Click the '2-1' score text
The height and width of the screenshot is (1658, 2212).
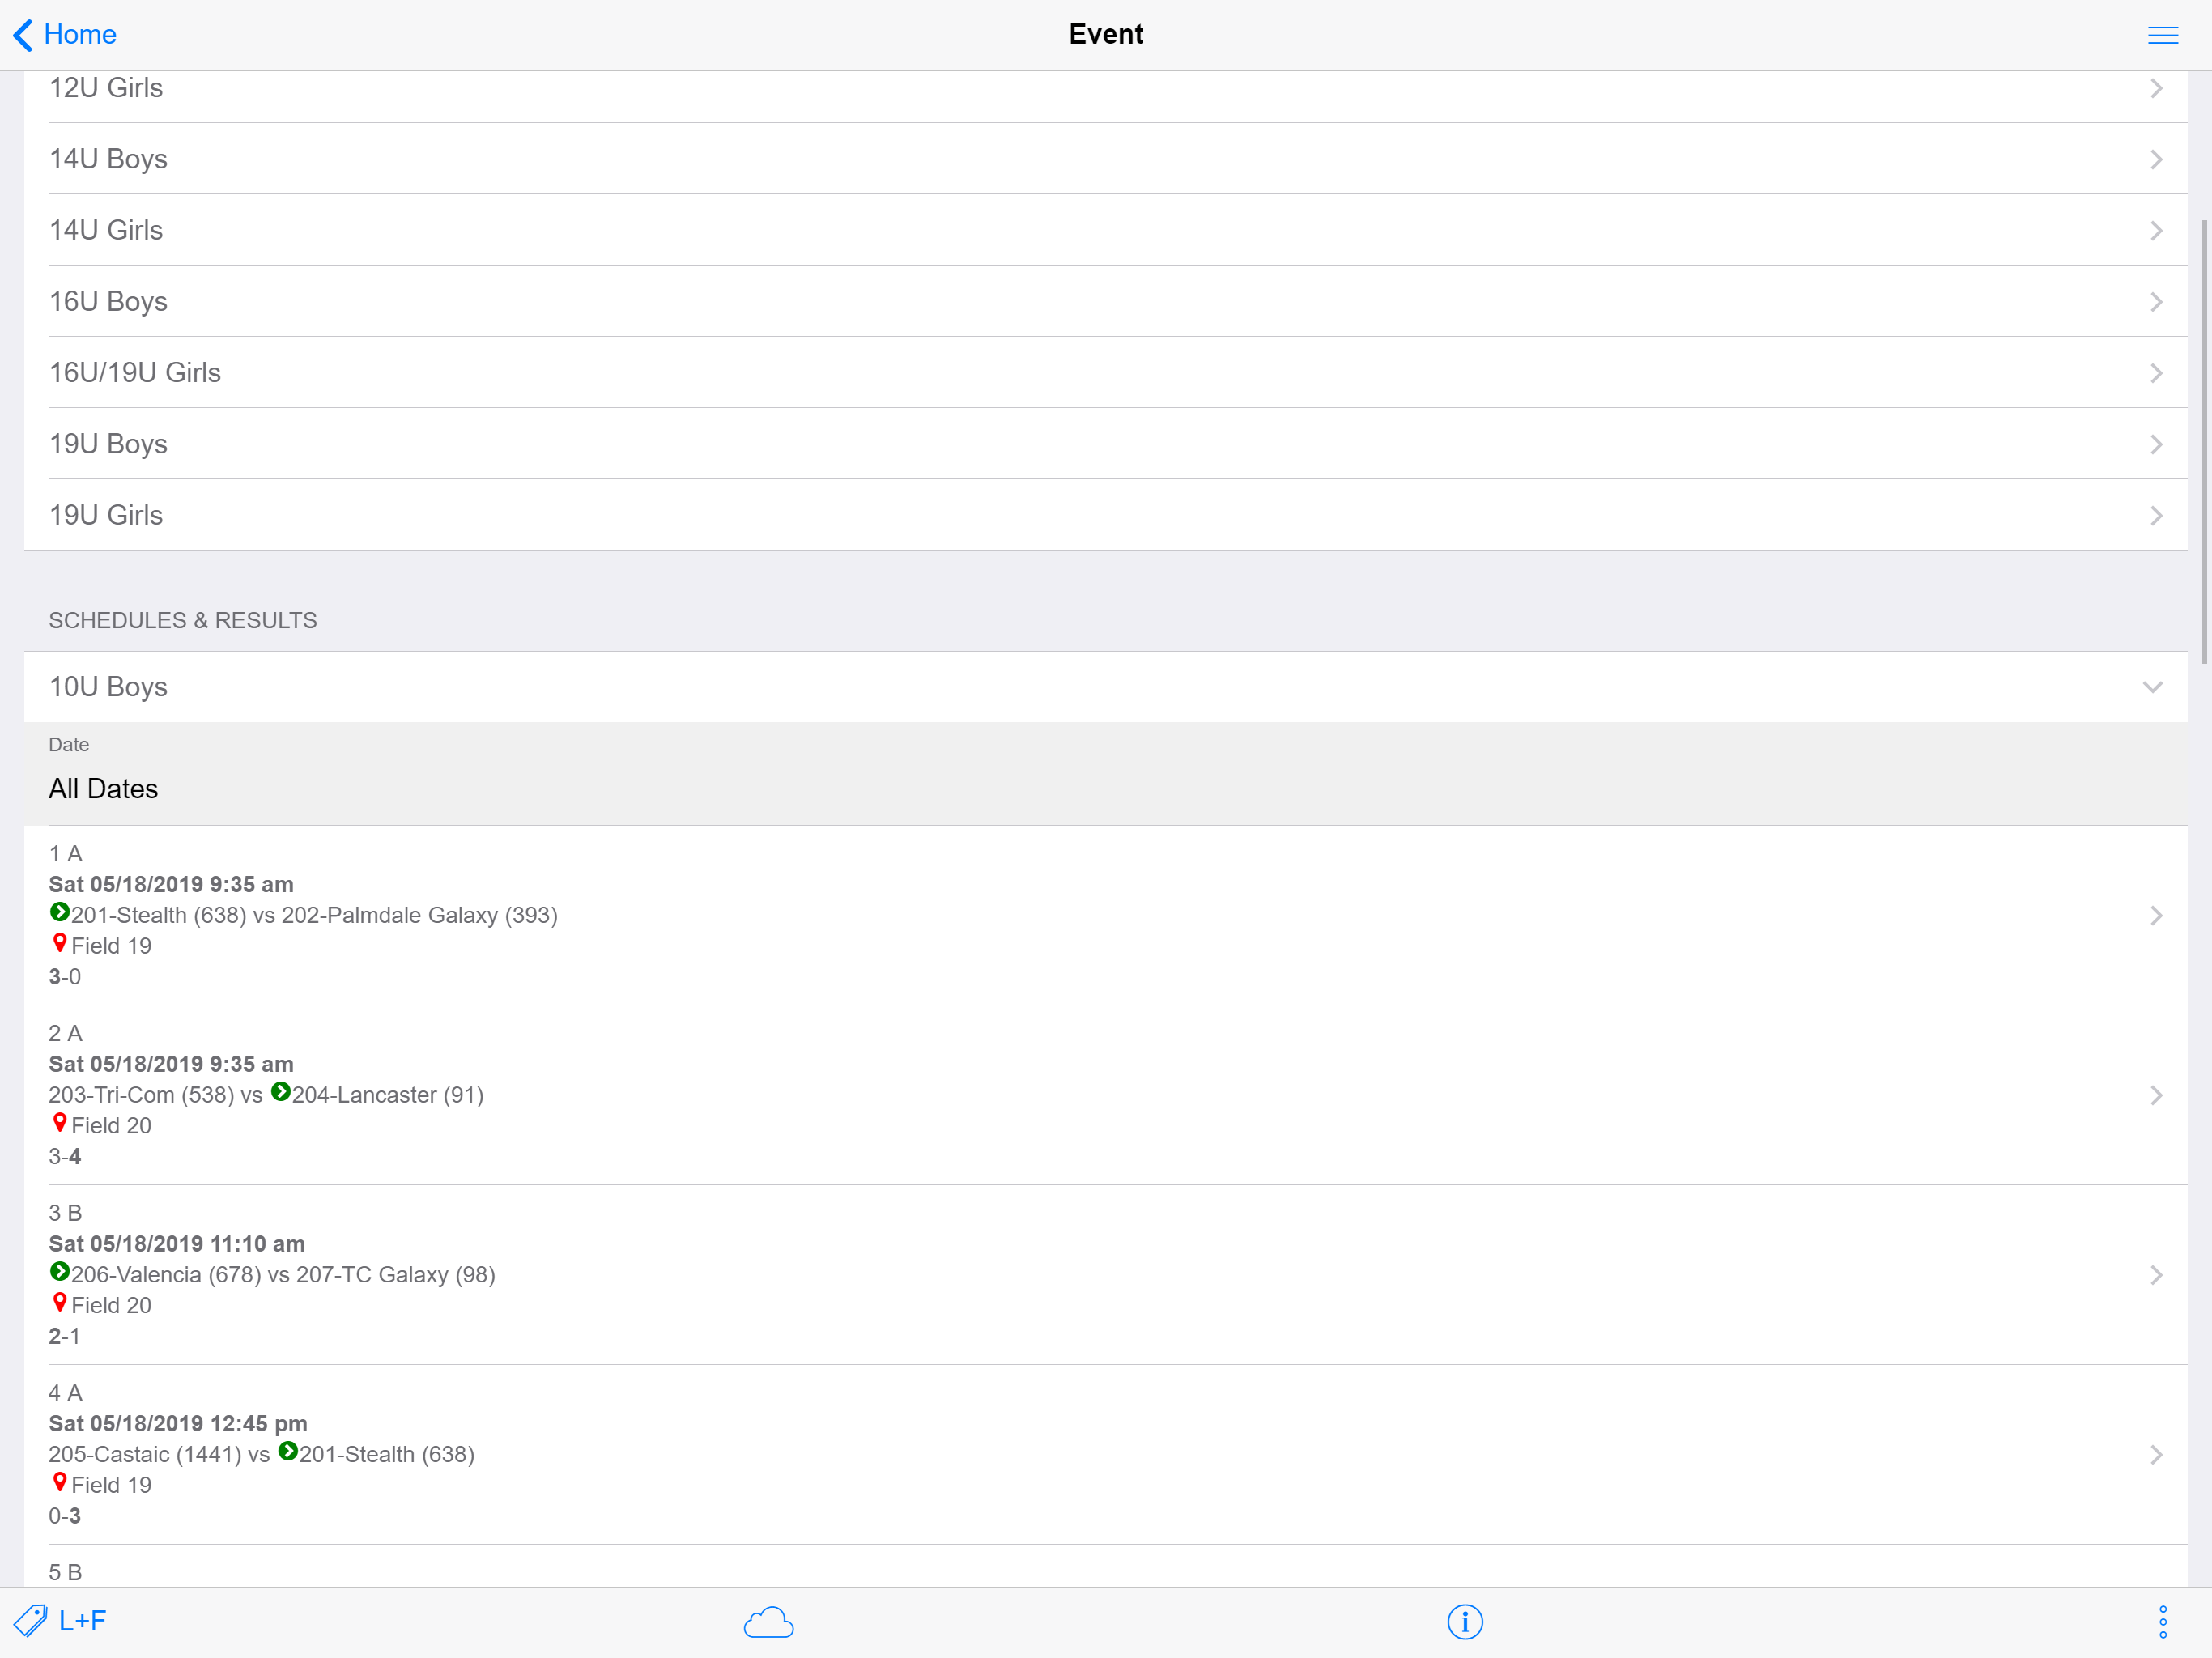tap(65, 1336)
